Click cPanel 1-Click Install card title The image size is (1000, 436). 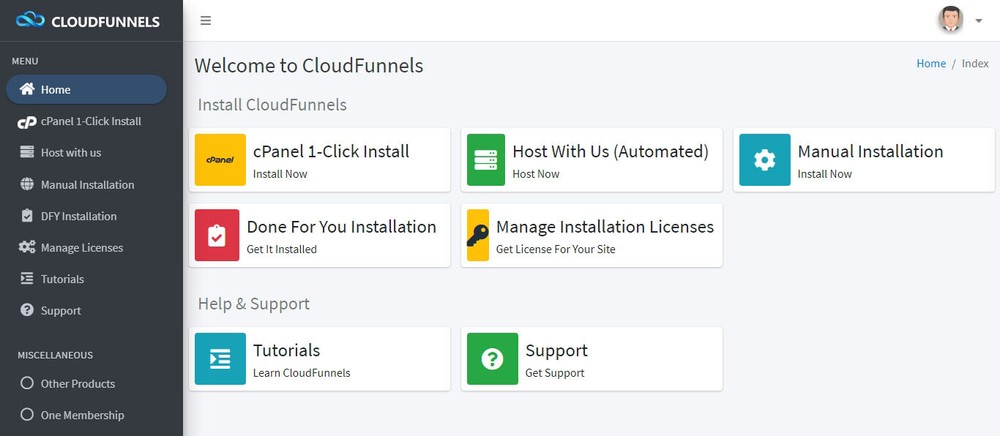tap(331, 151)
